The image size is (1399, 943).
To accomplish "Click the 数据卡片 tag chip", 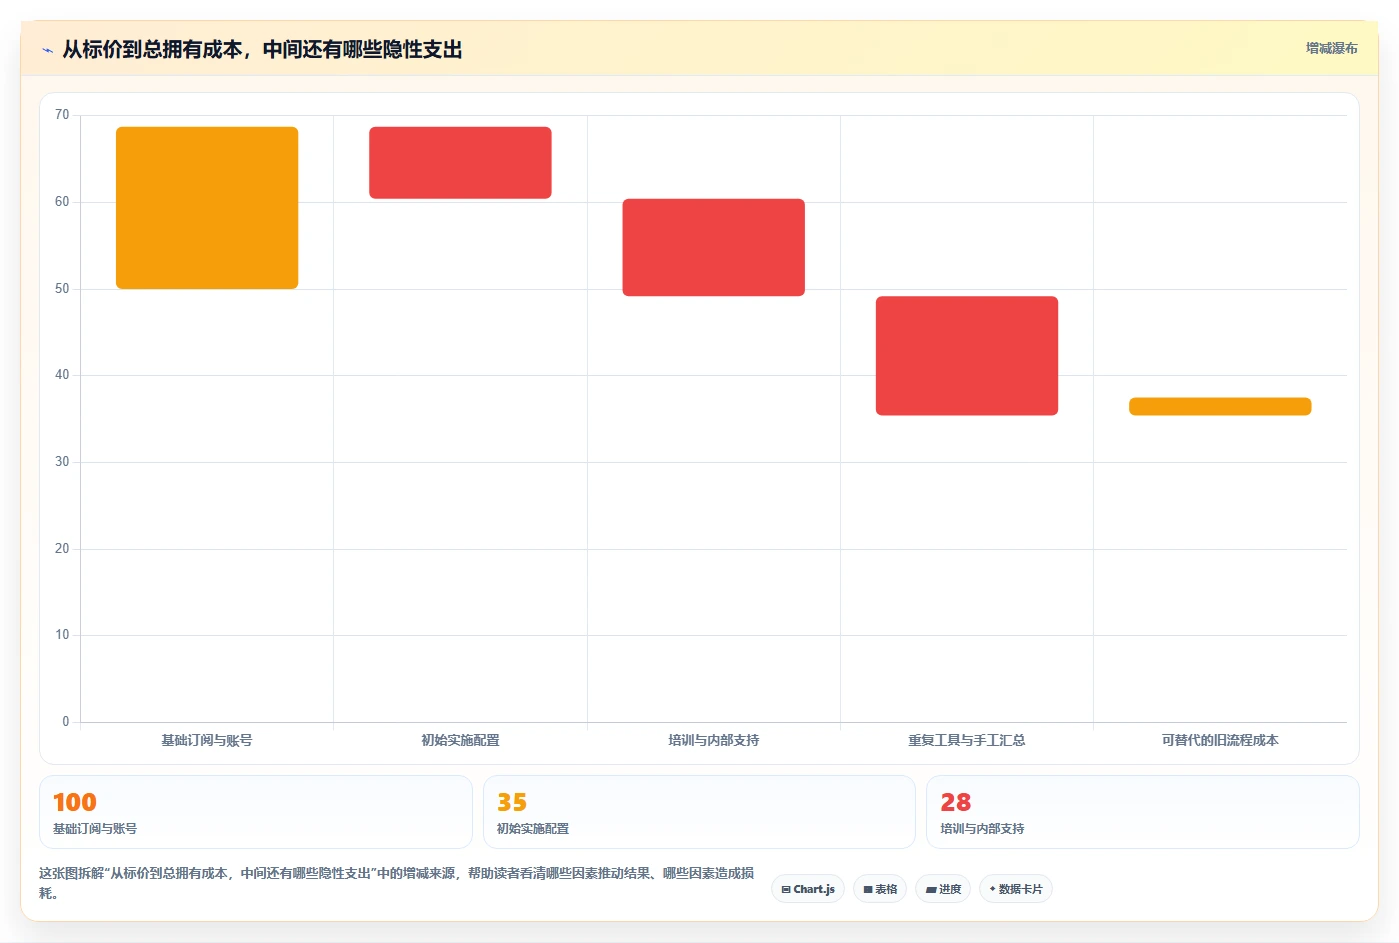I will click(1016, 889).
